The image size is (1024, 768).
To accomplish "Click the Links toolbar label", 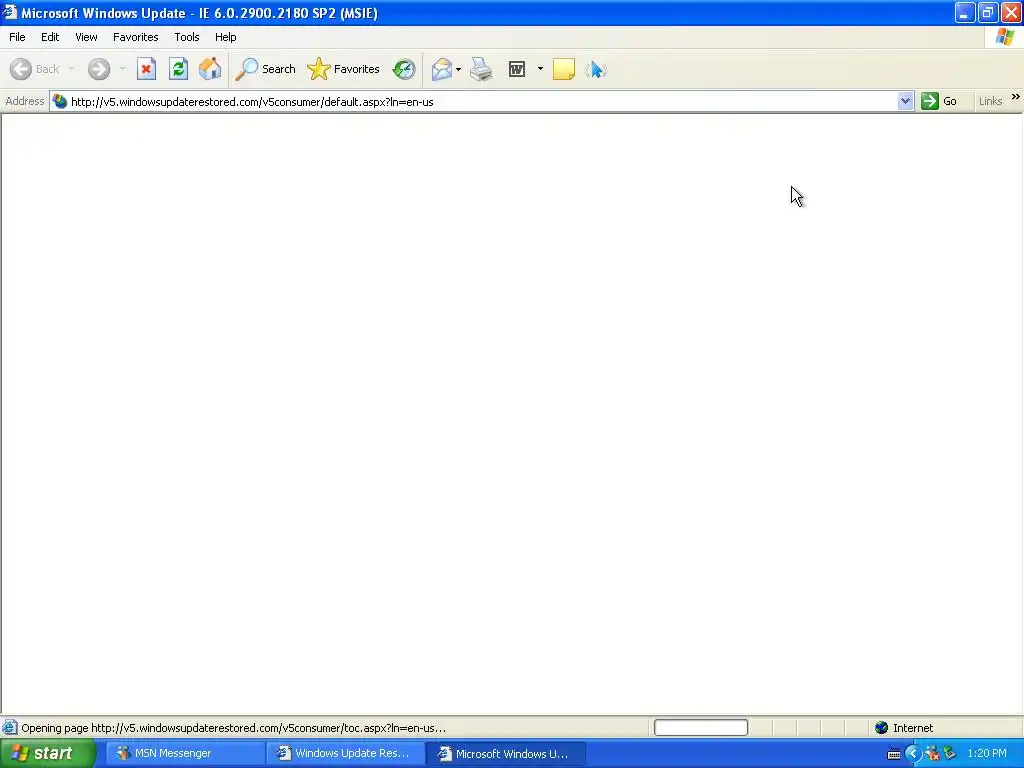I will click(990, 101).
